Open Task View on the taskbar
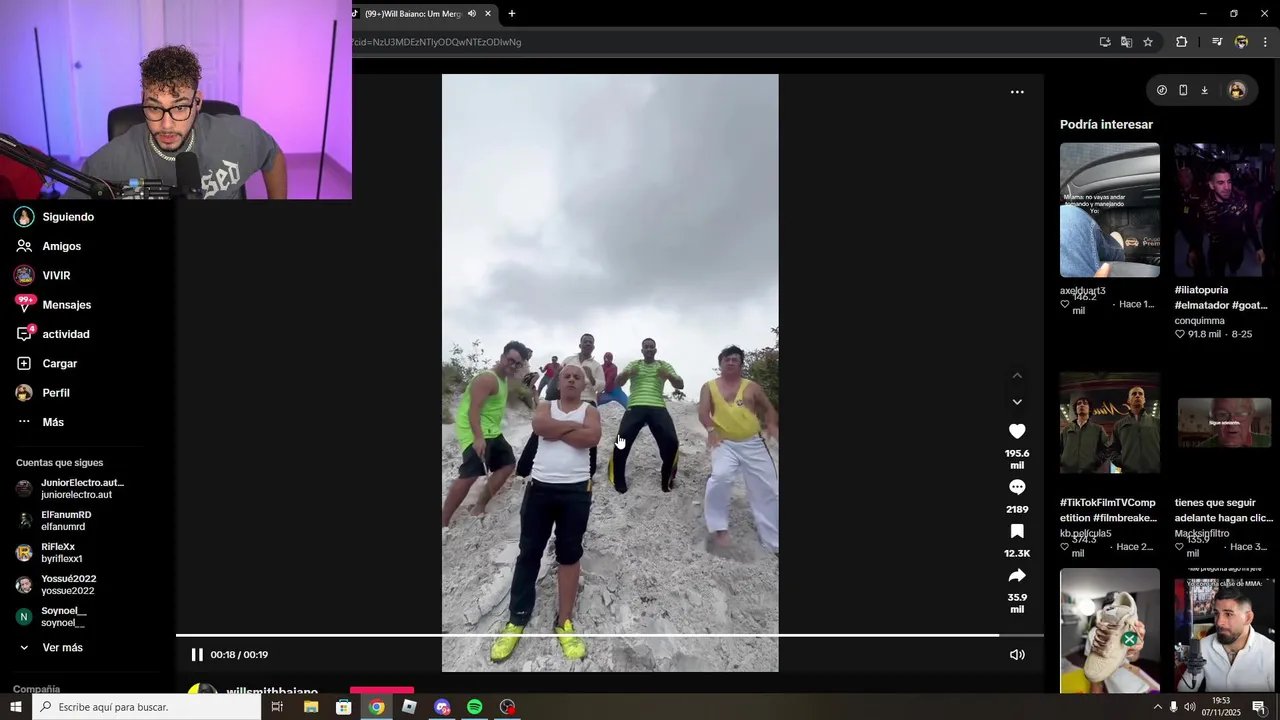 pyautogui.click(x=278, y=707)
